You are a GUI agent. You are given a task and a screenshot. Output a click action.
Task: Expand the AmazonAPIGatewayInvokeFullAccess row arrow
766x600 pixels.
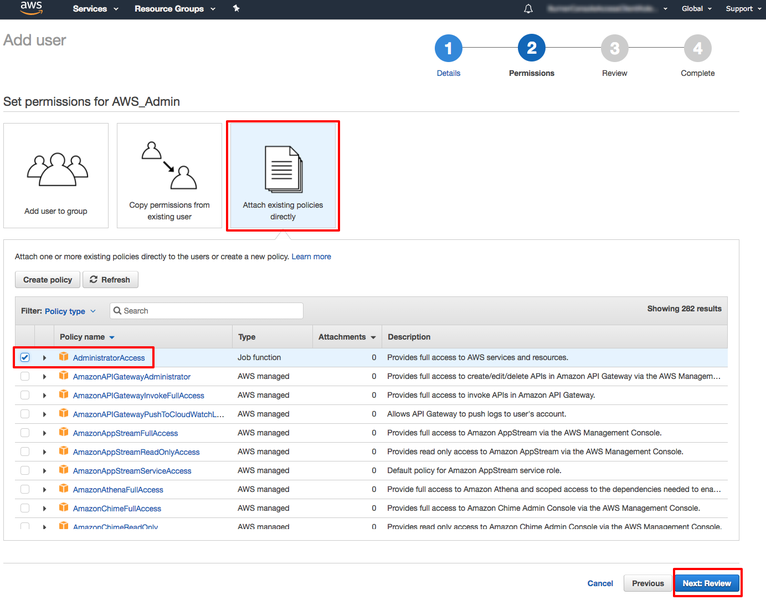44,395
